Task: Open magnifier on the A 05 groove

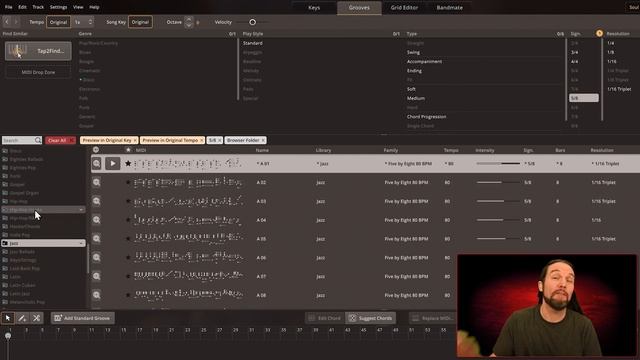Action: point(96,239)
